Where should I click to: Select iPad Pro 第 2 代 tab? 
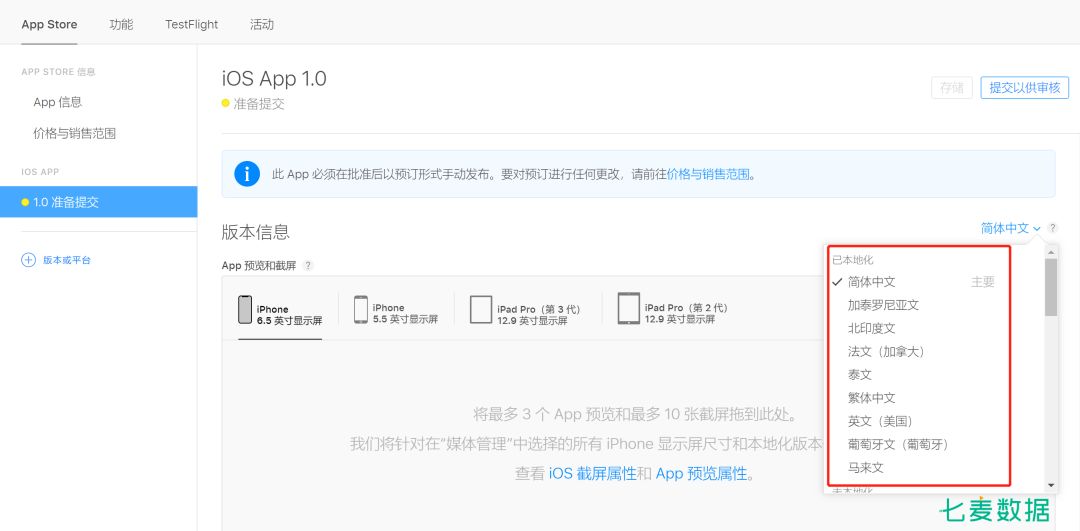click(675, 310)
